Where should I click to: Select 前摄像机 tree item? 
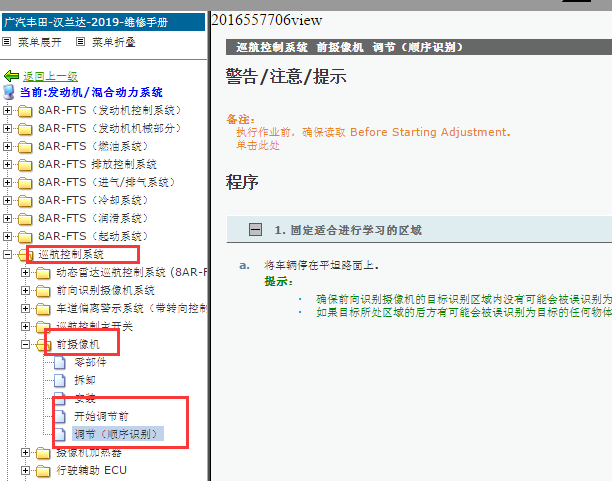[x=78, y=344]
